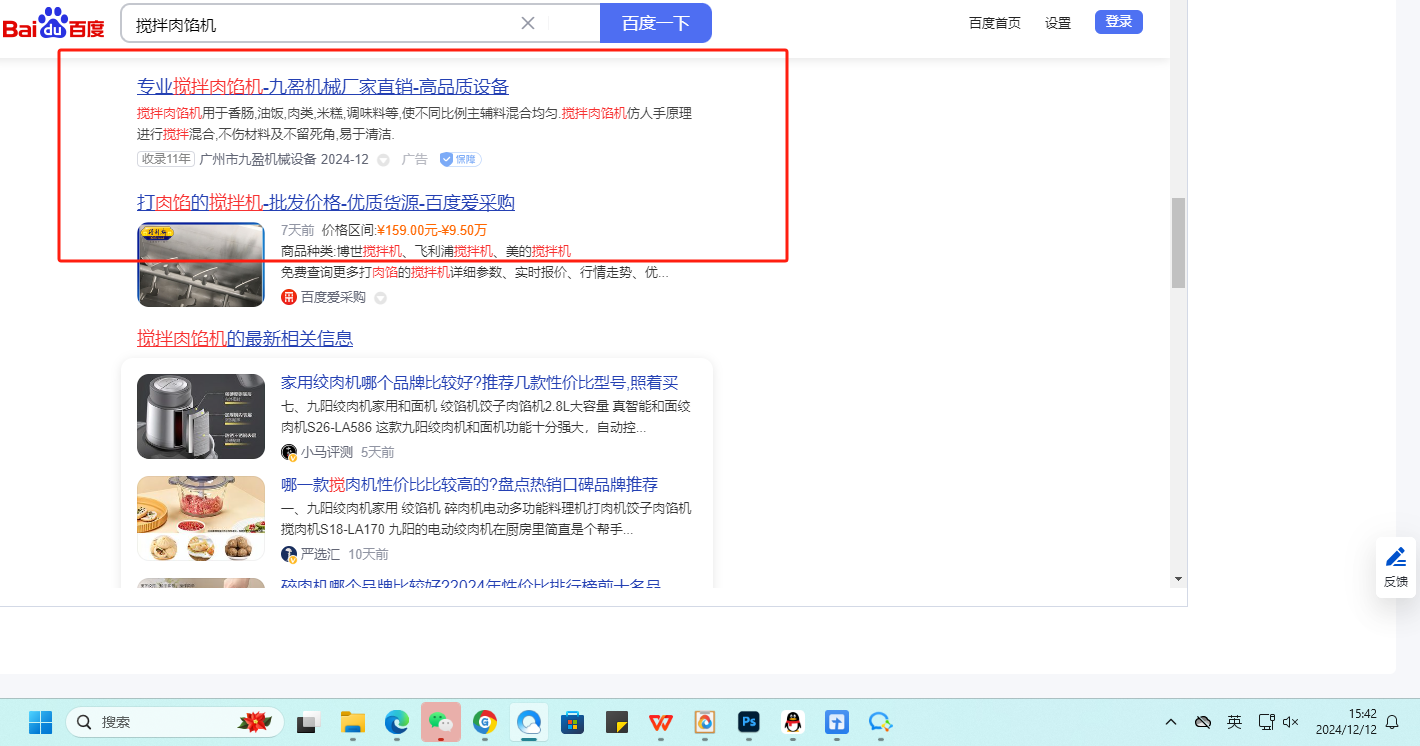1420x746 pixels.
Task: Open 专业搅拌肉馅机-九盈机械 result link
Action: click(x=322, y=87)
